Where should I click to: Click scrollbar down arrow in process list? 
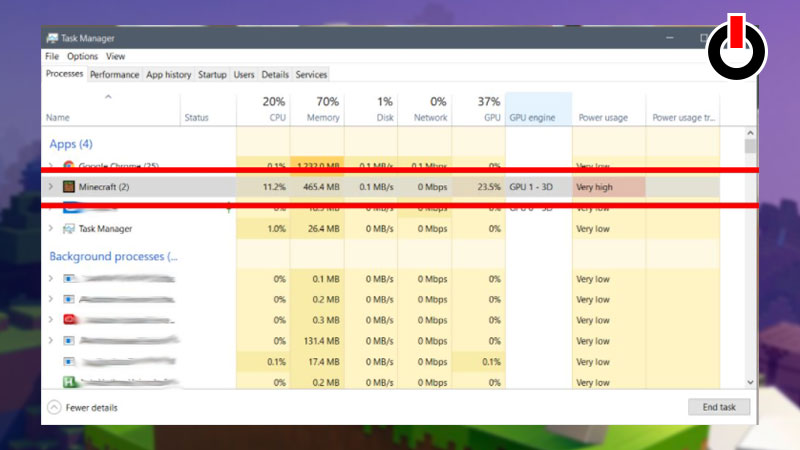[750, 382]
